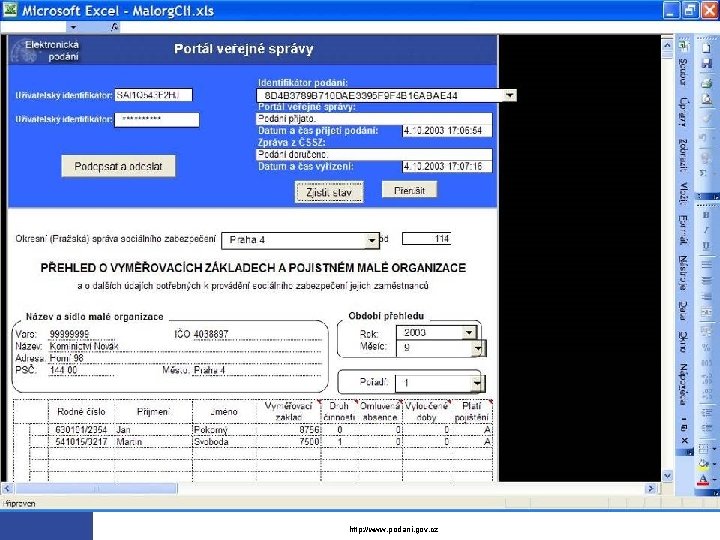
Task: Click the Zjistit stav button
Action: [329, 192]
